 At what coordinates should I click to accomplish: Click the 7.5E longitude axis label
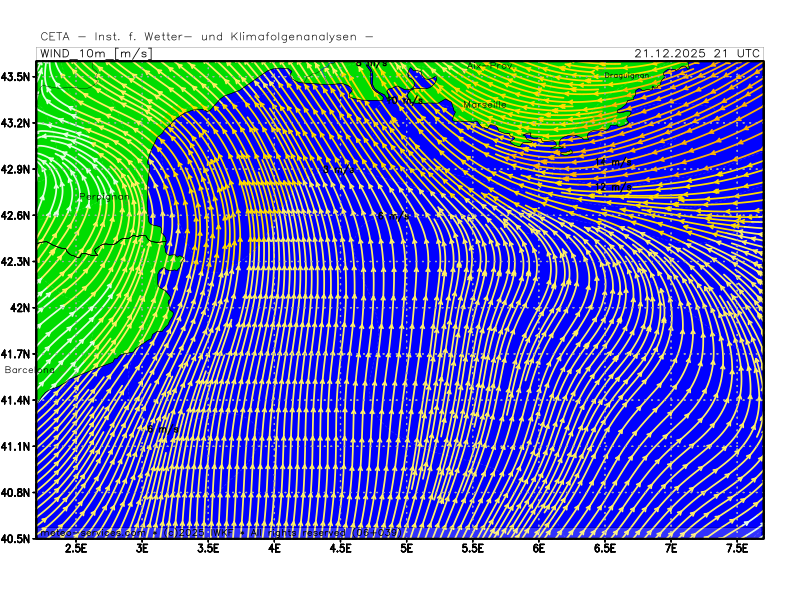tap(737, 549)
